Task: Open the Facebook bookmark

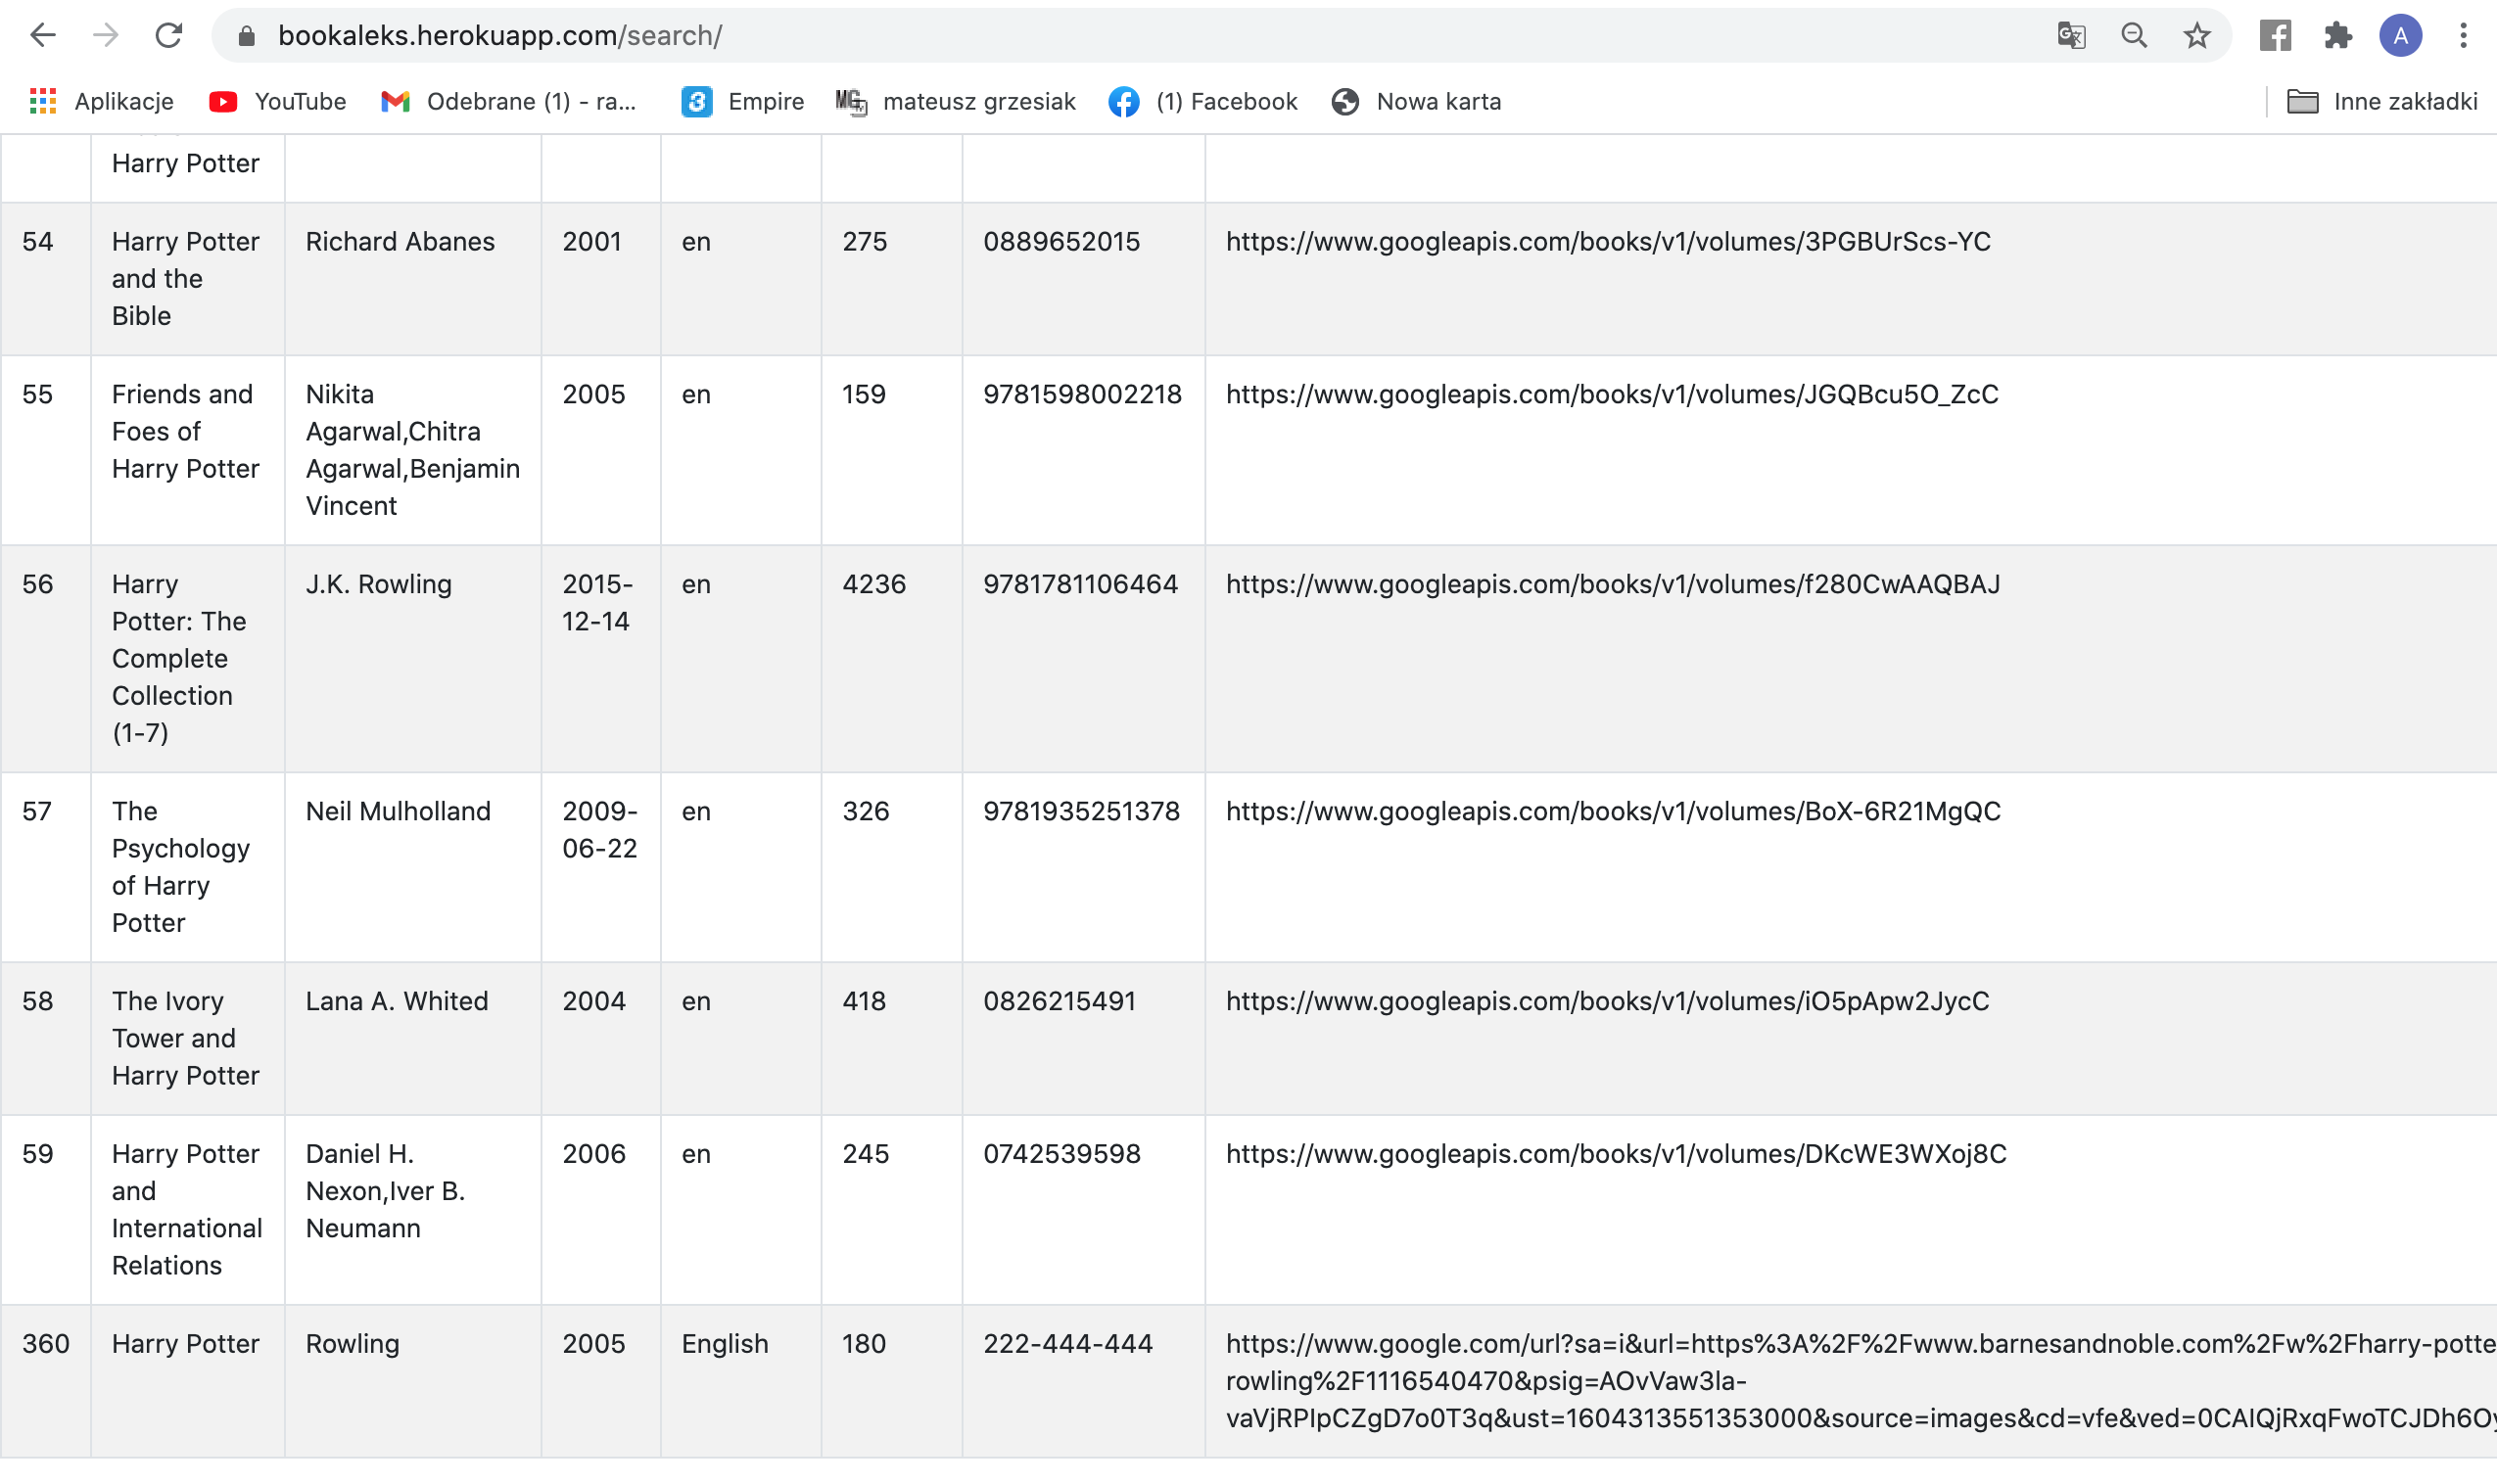Action: click(x=1203, y=101)
